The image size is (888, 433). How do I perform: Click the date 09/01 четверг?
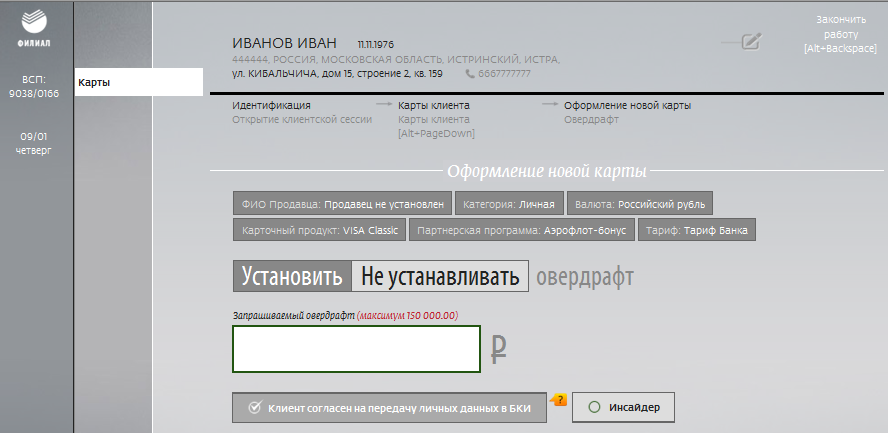pos(34,144)
